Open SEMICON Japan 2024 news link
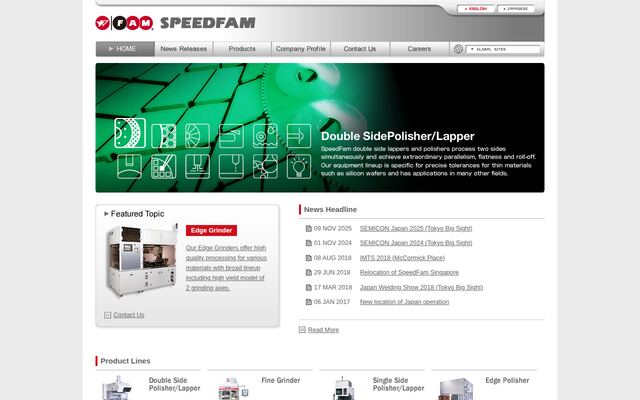The width and height of the screenshot is (640, 400). coord(416,243)
